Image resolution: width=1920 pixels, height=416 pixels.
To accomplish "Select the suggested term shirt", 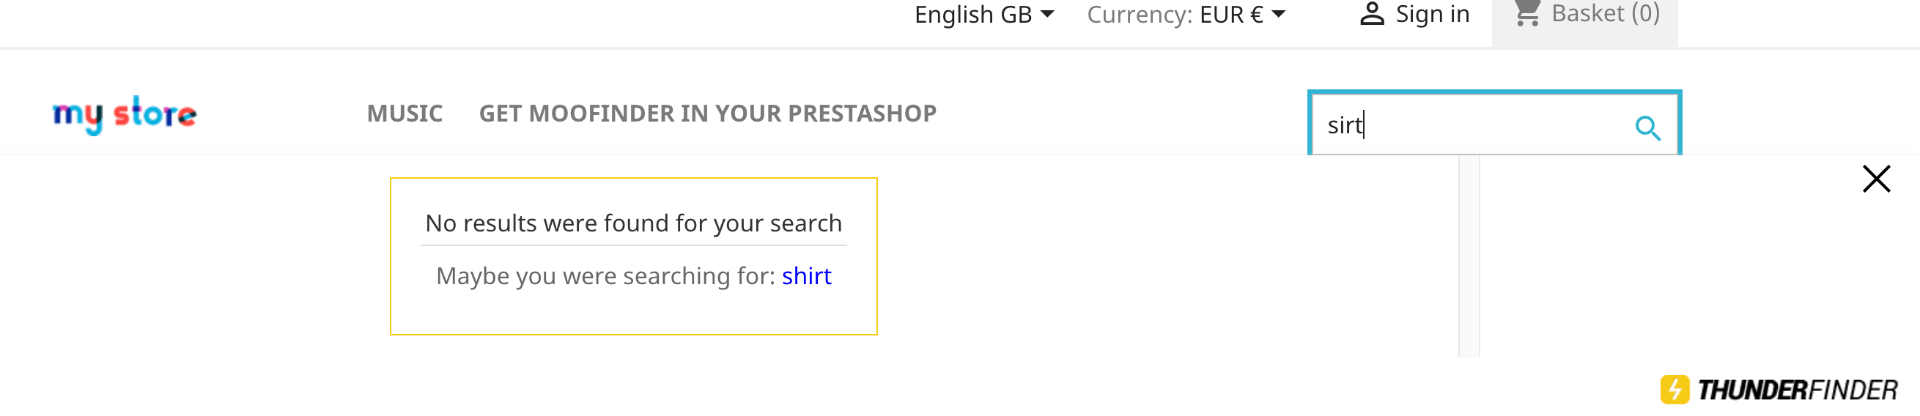I will (x=806, y=276).
